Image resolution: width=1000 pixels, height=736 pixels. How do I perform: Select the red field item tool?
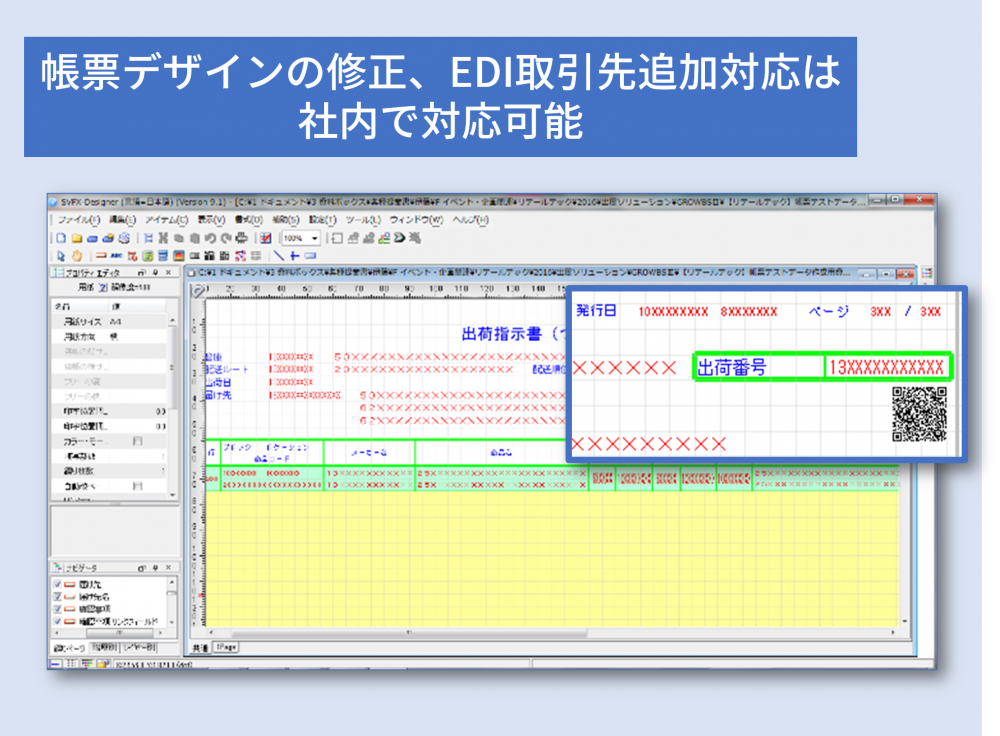(x=101, y=256)
